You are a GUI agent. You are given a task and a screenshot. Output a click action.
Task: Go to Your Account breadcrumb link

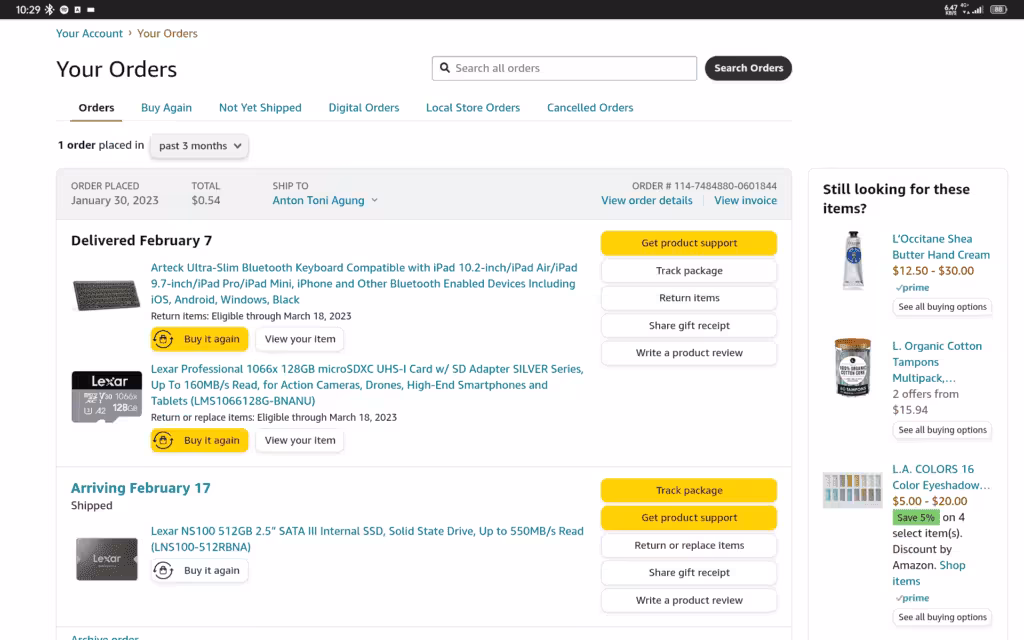[x=89, y=33]
